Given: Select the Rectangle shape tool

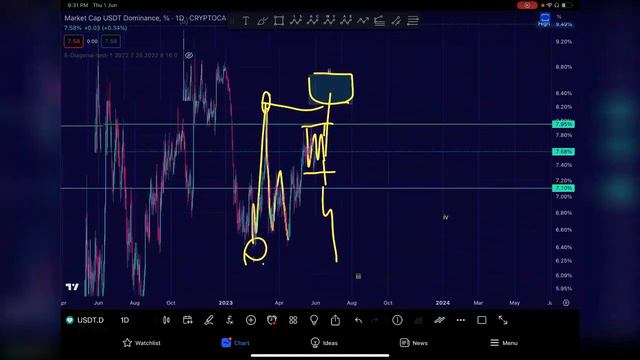Looking at the screenshot, I should pyautogui.click(x=279, y=21).
